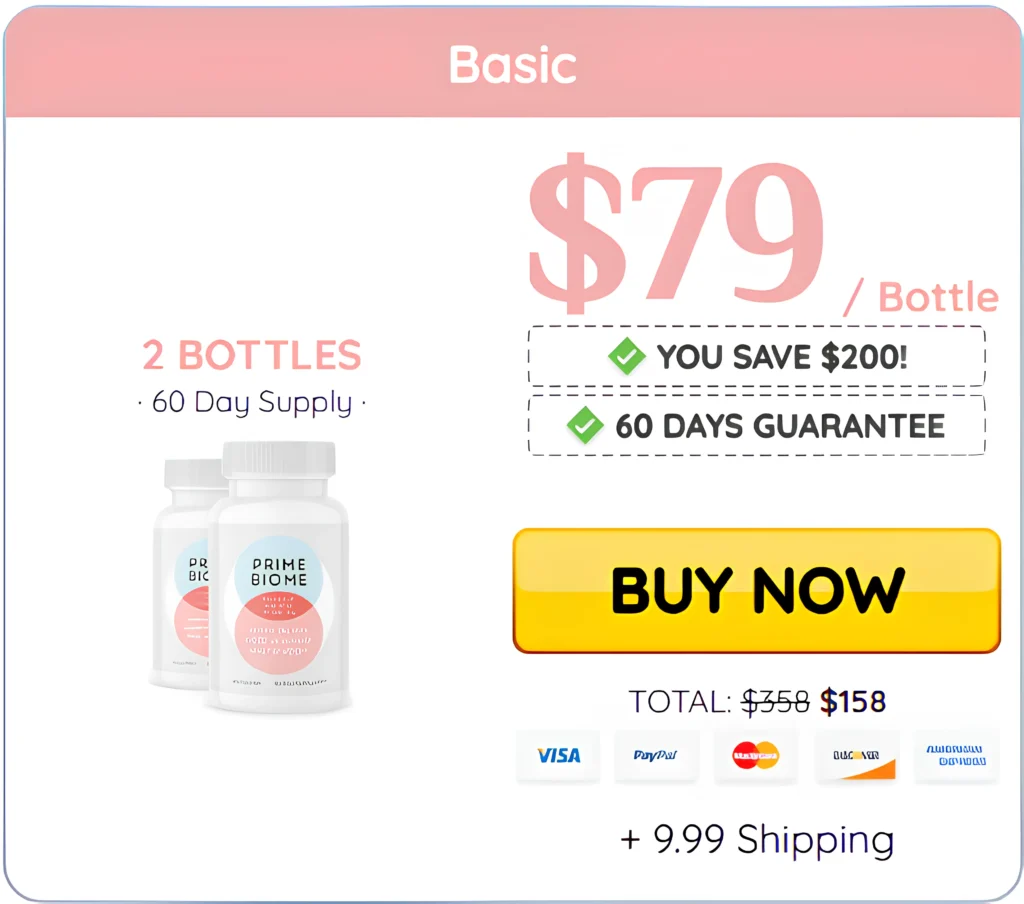
Task: Click the Visa payment icon
Action: 558,755
